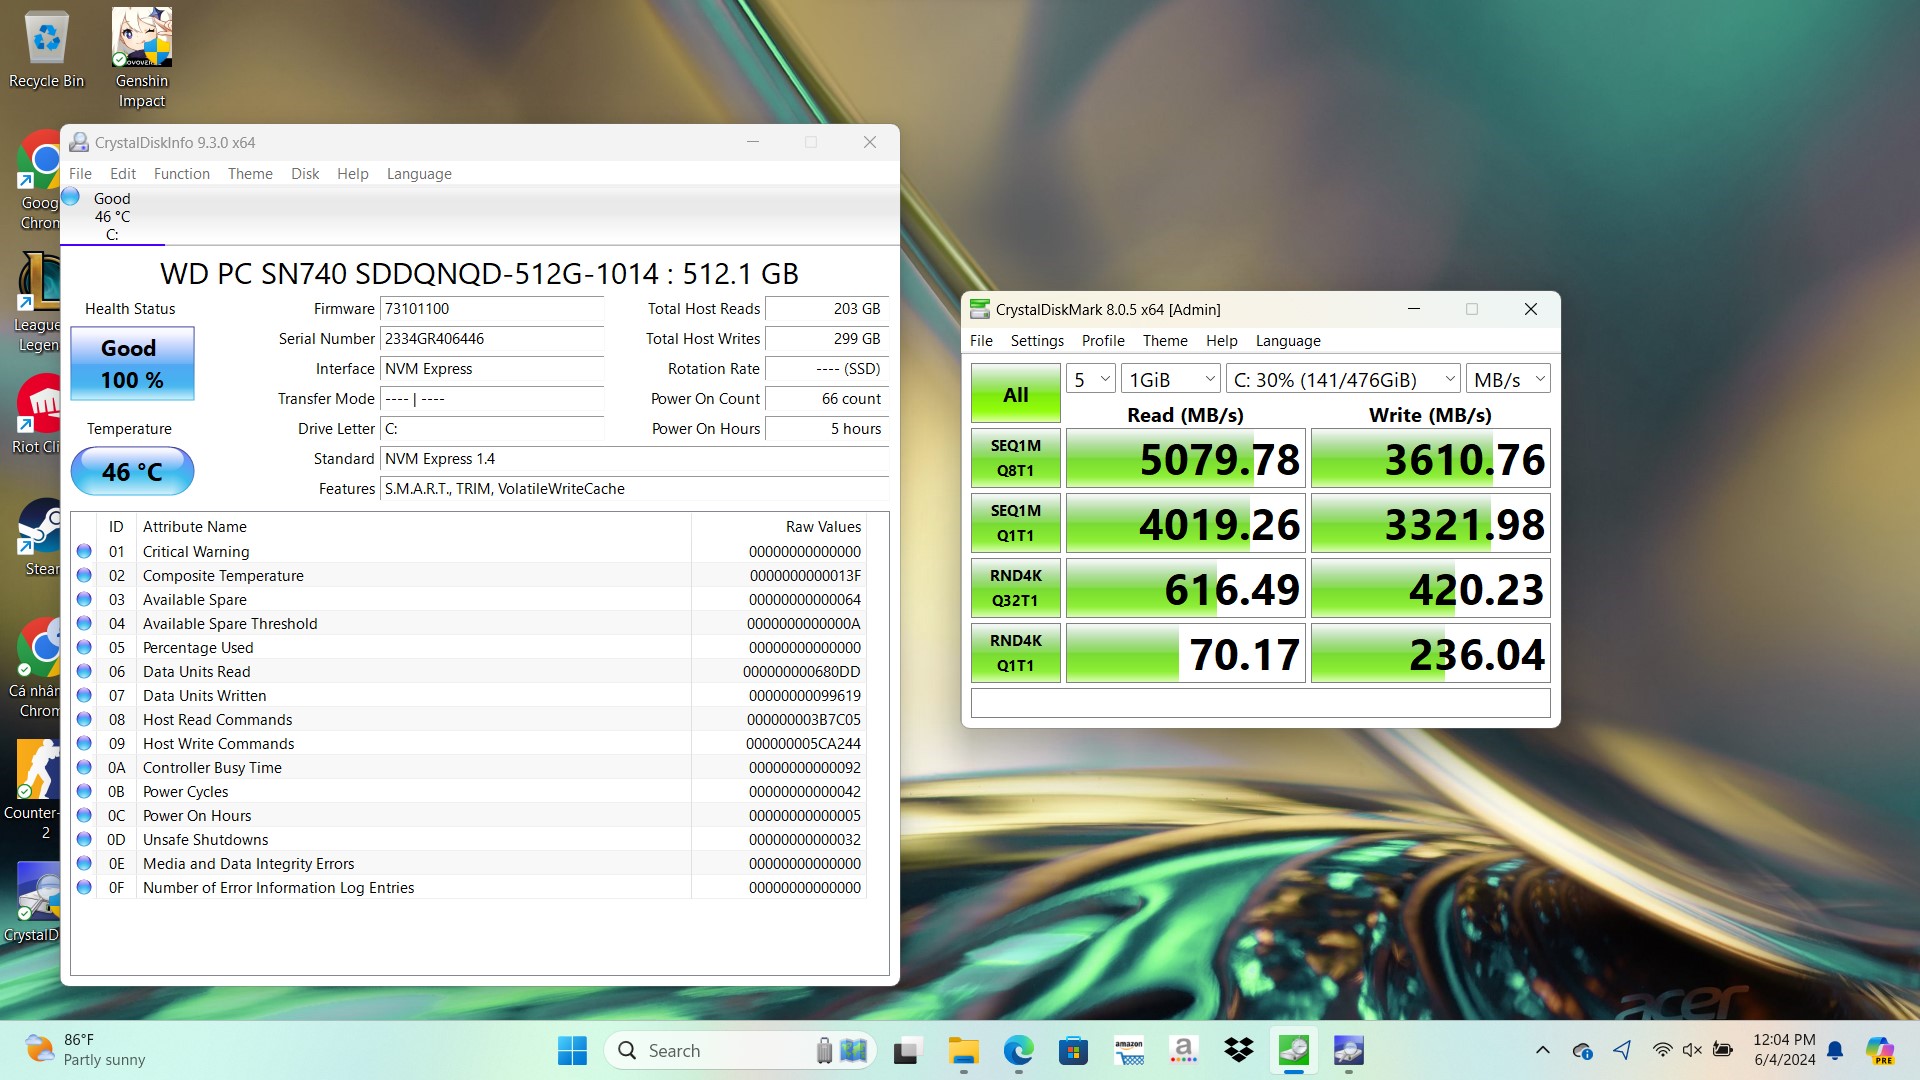Open the Wi-Fi network tray icon
Image resolution: width=1920 pixels, height=1080 pixels.
coord(1662,1050)
